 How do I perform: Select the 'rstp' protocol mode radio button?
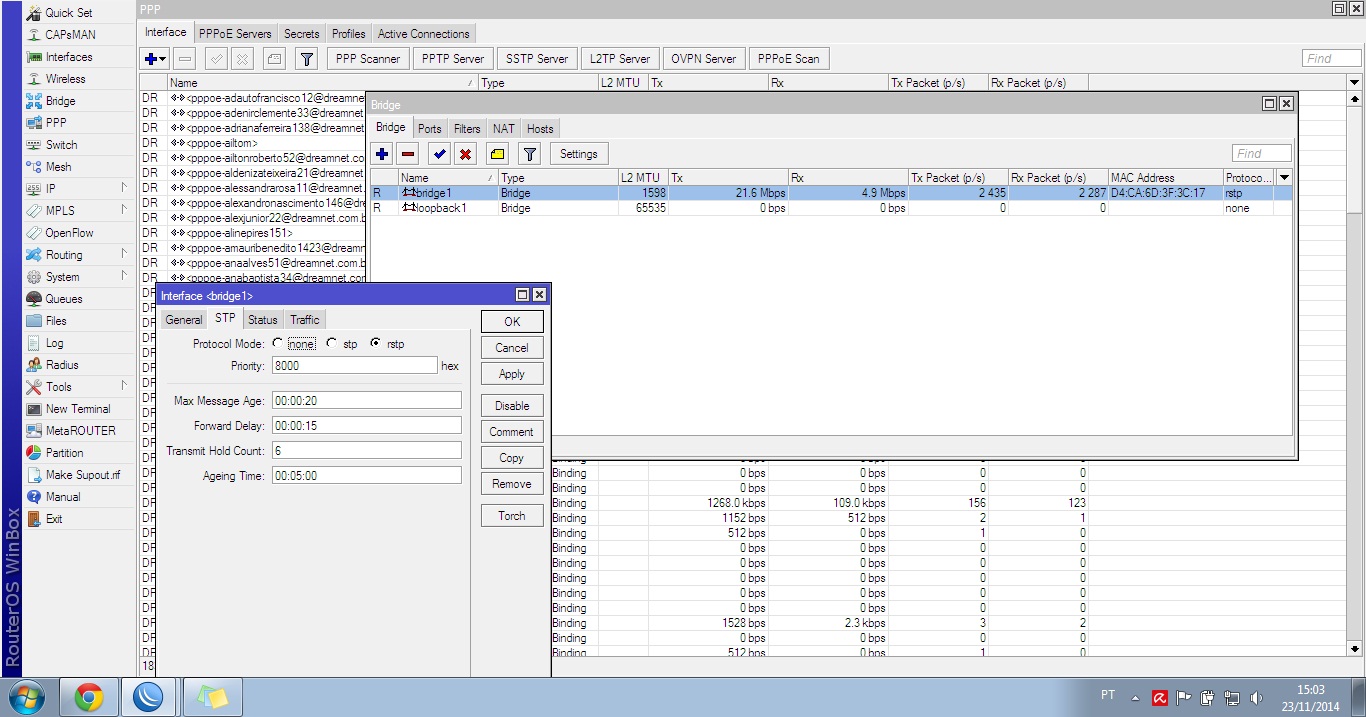pos(376,344)
